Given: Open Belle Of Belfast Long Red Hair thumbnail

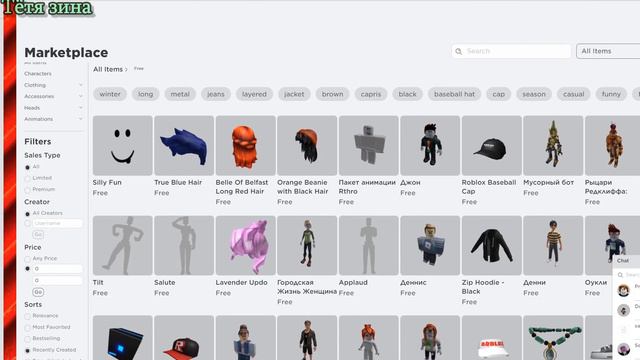Looking at the screenshot, I should tap(246, 145).
